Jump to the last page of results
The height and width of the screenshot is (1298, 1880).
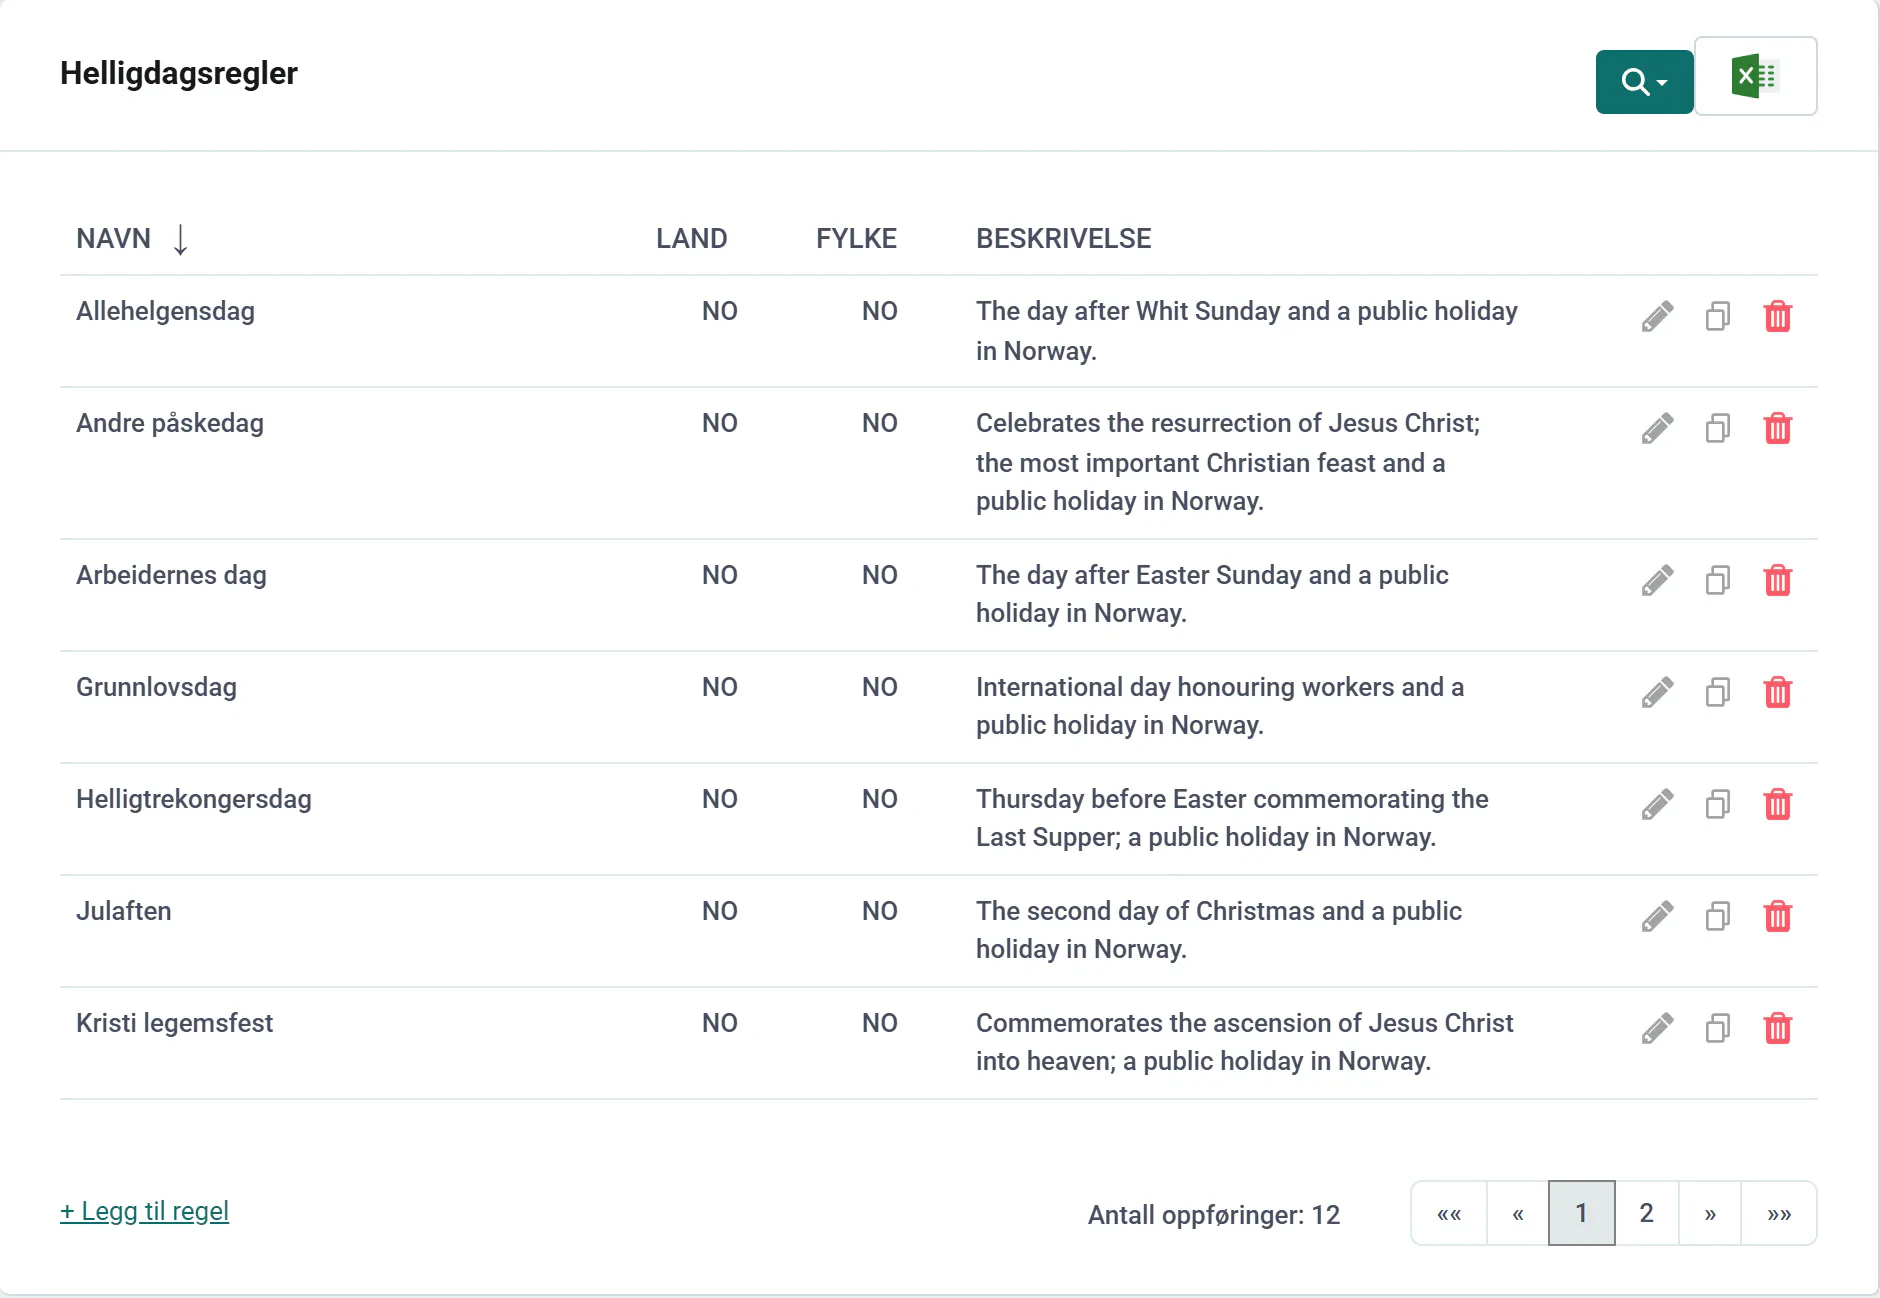point(1778,1213)
